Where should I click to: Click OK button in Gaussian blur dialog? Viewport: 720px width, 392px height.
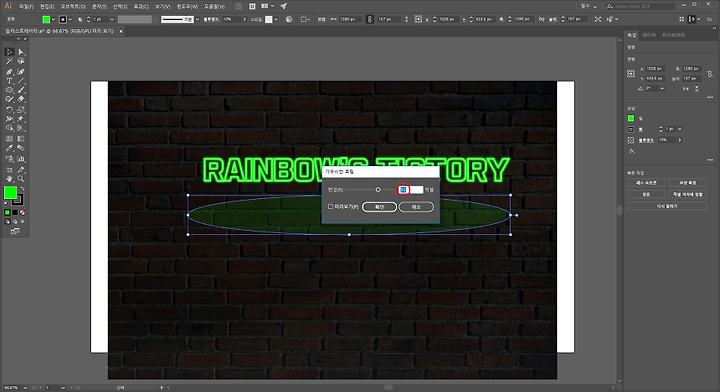(379, 207)
